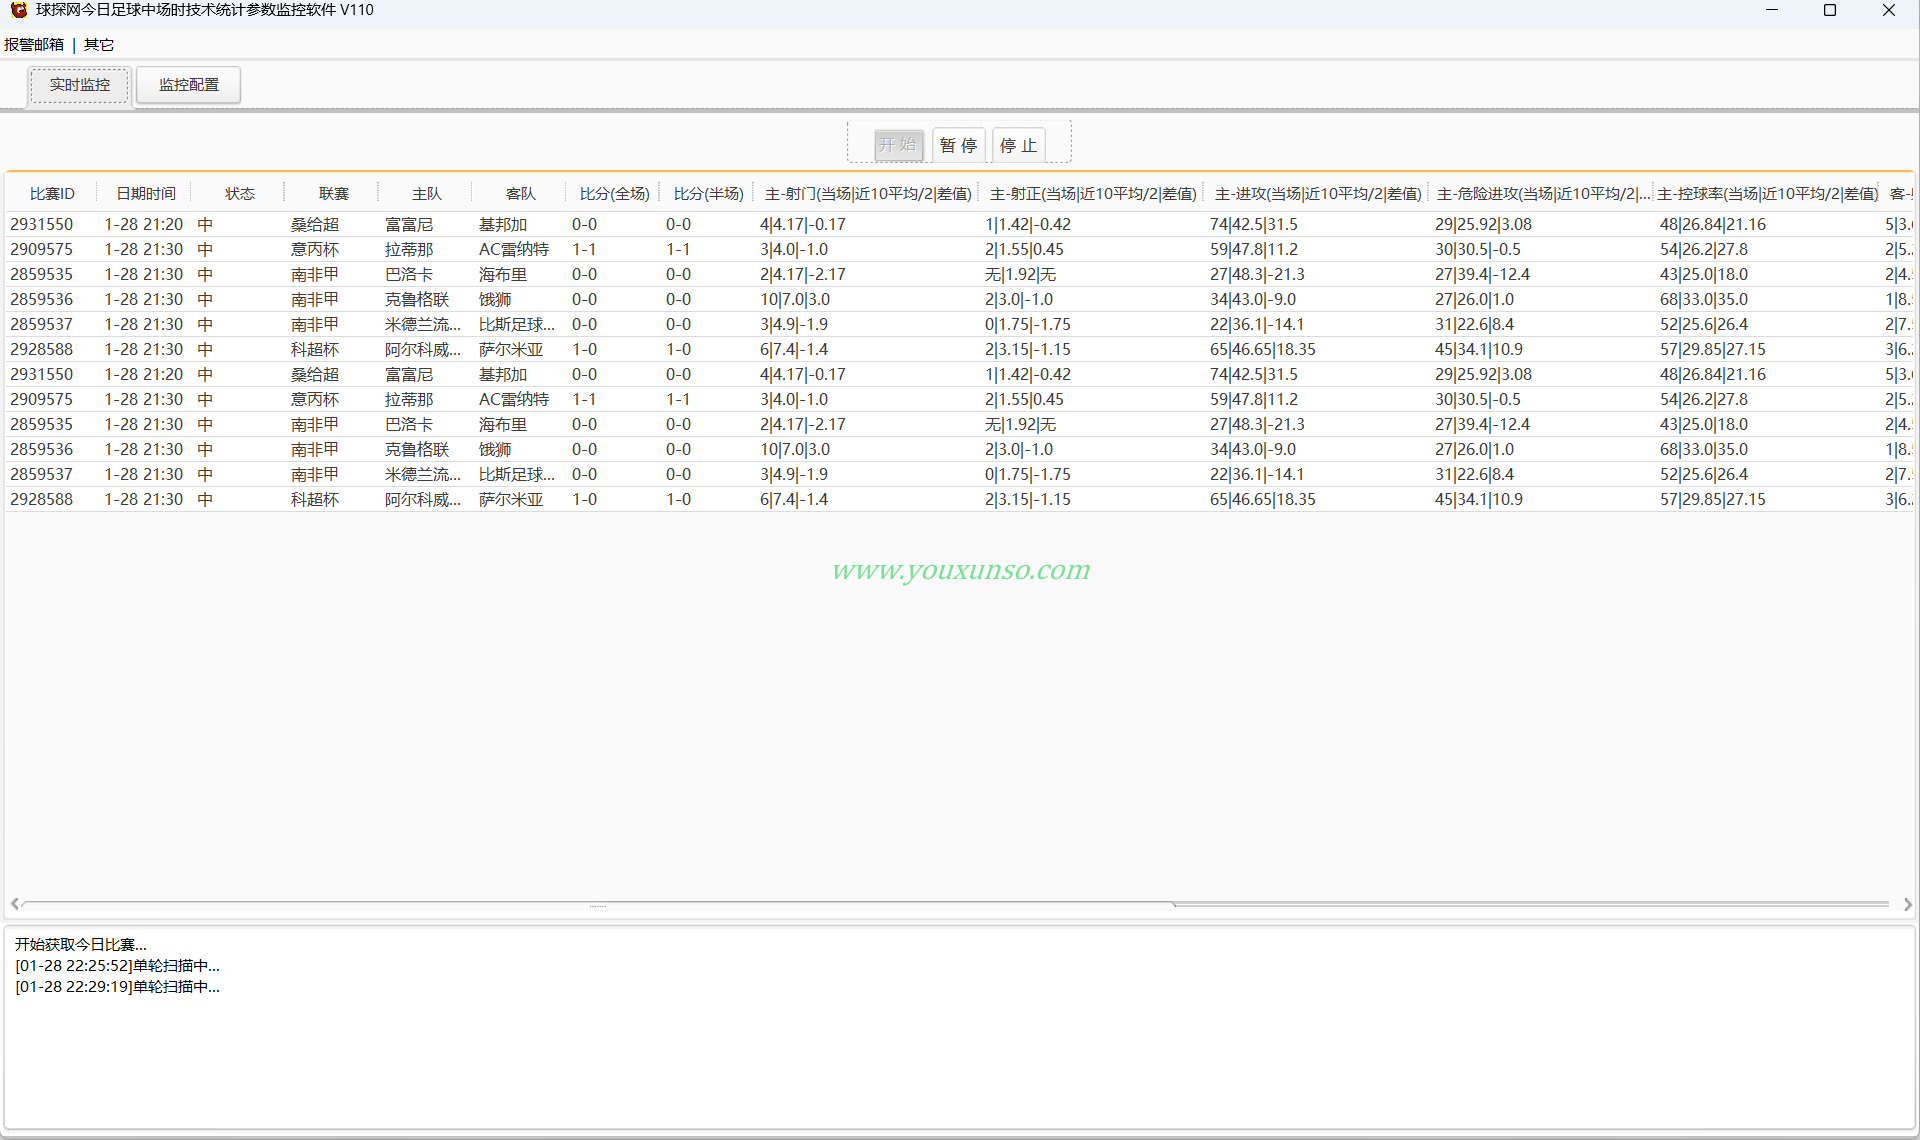
Task: Click the 暂停 button
Action: pyautogui.click(x=959, y=145)
